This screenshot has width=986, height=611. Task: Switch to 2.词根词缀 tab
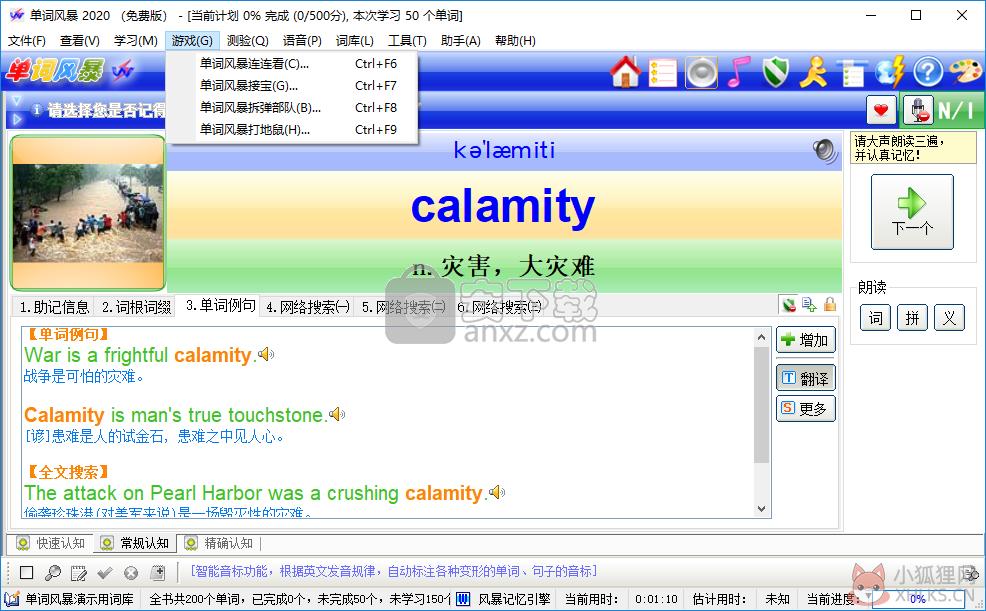click(x=136, y=307)
